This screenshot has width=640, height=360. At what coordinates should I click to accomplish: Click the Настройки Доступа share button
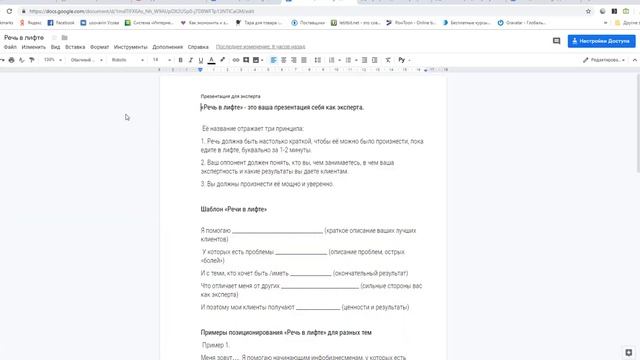point(601,41)
